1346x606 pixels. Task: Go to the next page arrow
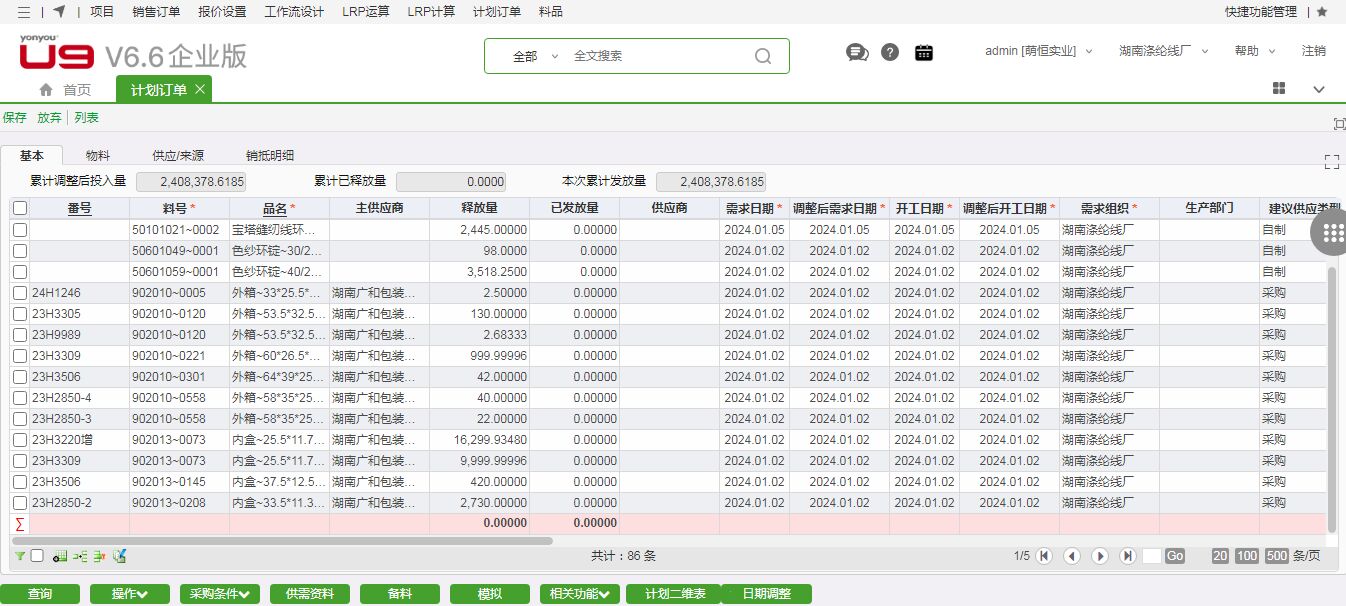coord(1100,556)
